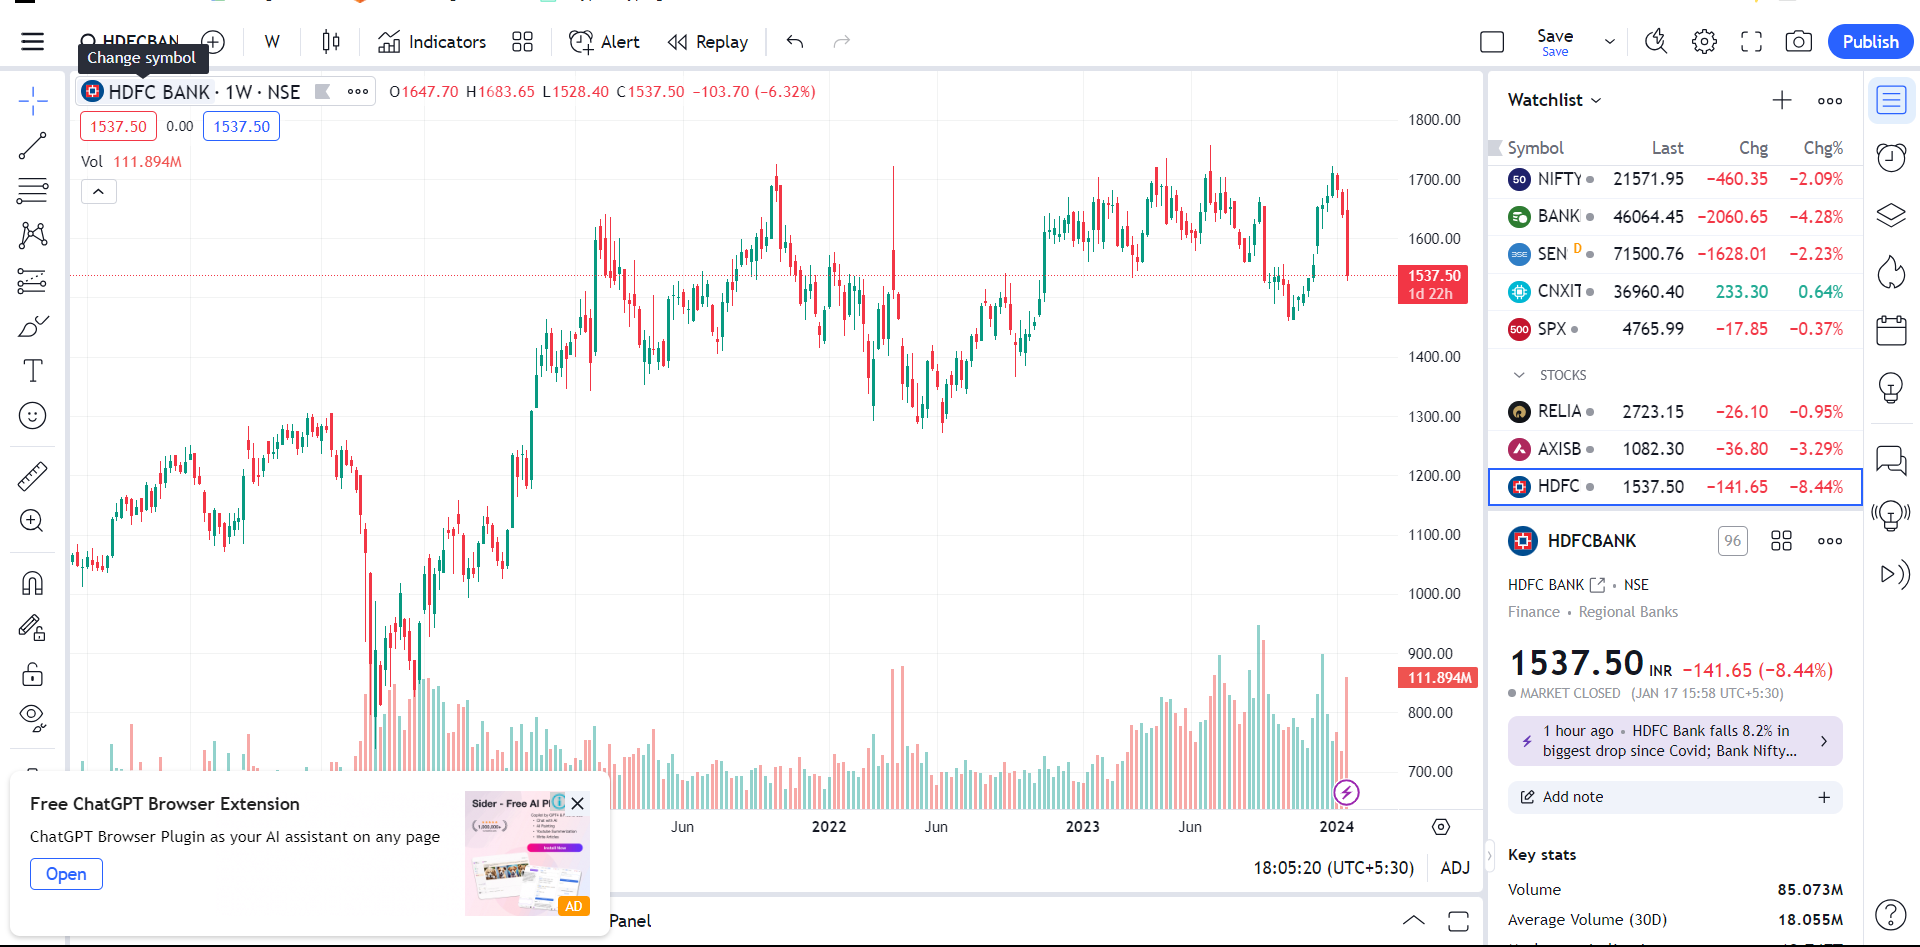Enter fullscreen mode
The height and width of the screenshot is (947, 1920).
click(1751, 42)
